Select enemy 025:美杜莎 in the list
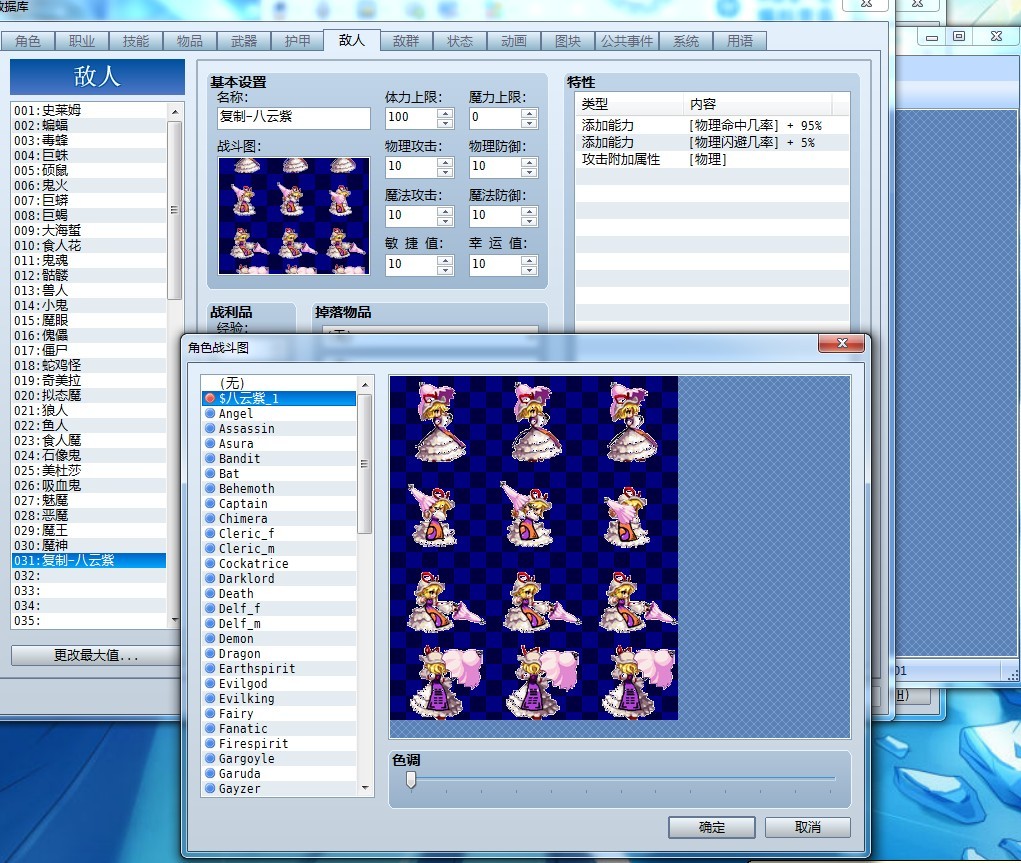Viewport: 1021px width, 863px height. click(x=89, y=470)
